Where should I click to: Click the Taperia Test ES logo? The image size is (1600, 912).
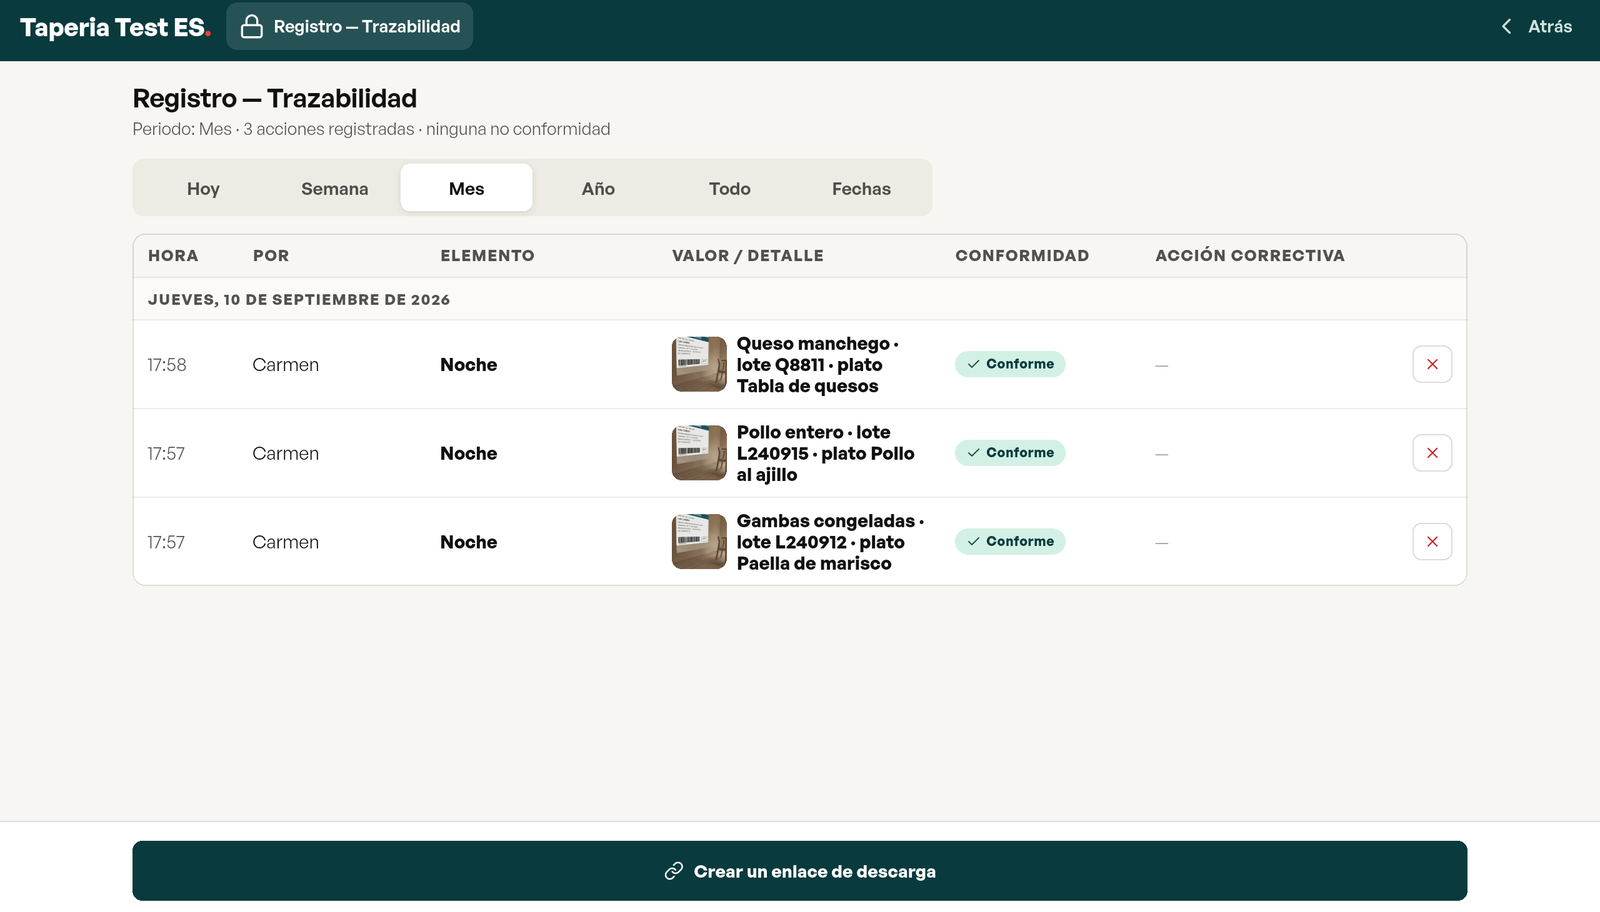click(x=115, y=28)
